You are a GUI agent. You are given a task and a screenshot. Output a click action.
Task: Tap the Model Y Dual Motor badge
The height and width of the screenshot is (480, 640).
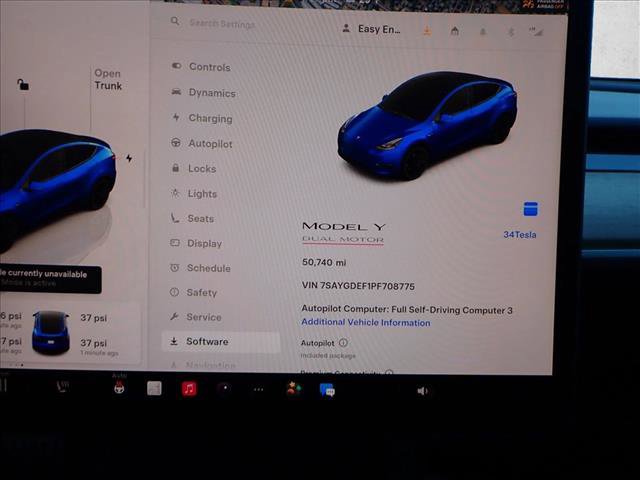[343, 233]
